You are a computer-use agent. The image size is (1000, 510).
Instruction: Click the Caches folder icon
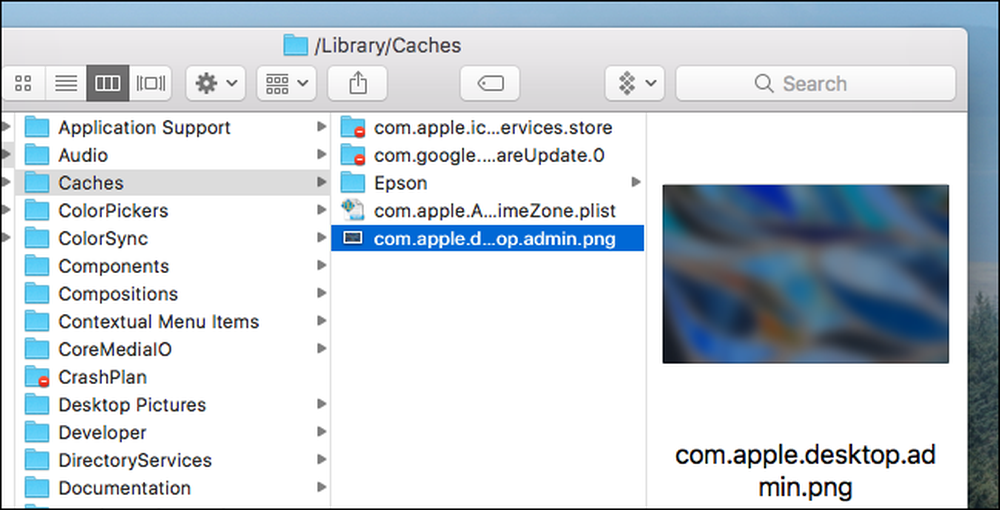37,183
